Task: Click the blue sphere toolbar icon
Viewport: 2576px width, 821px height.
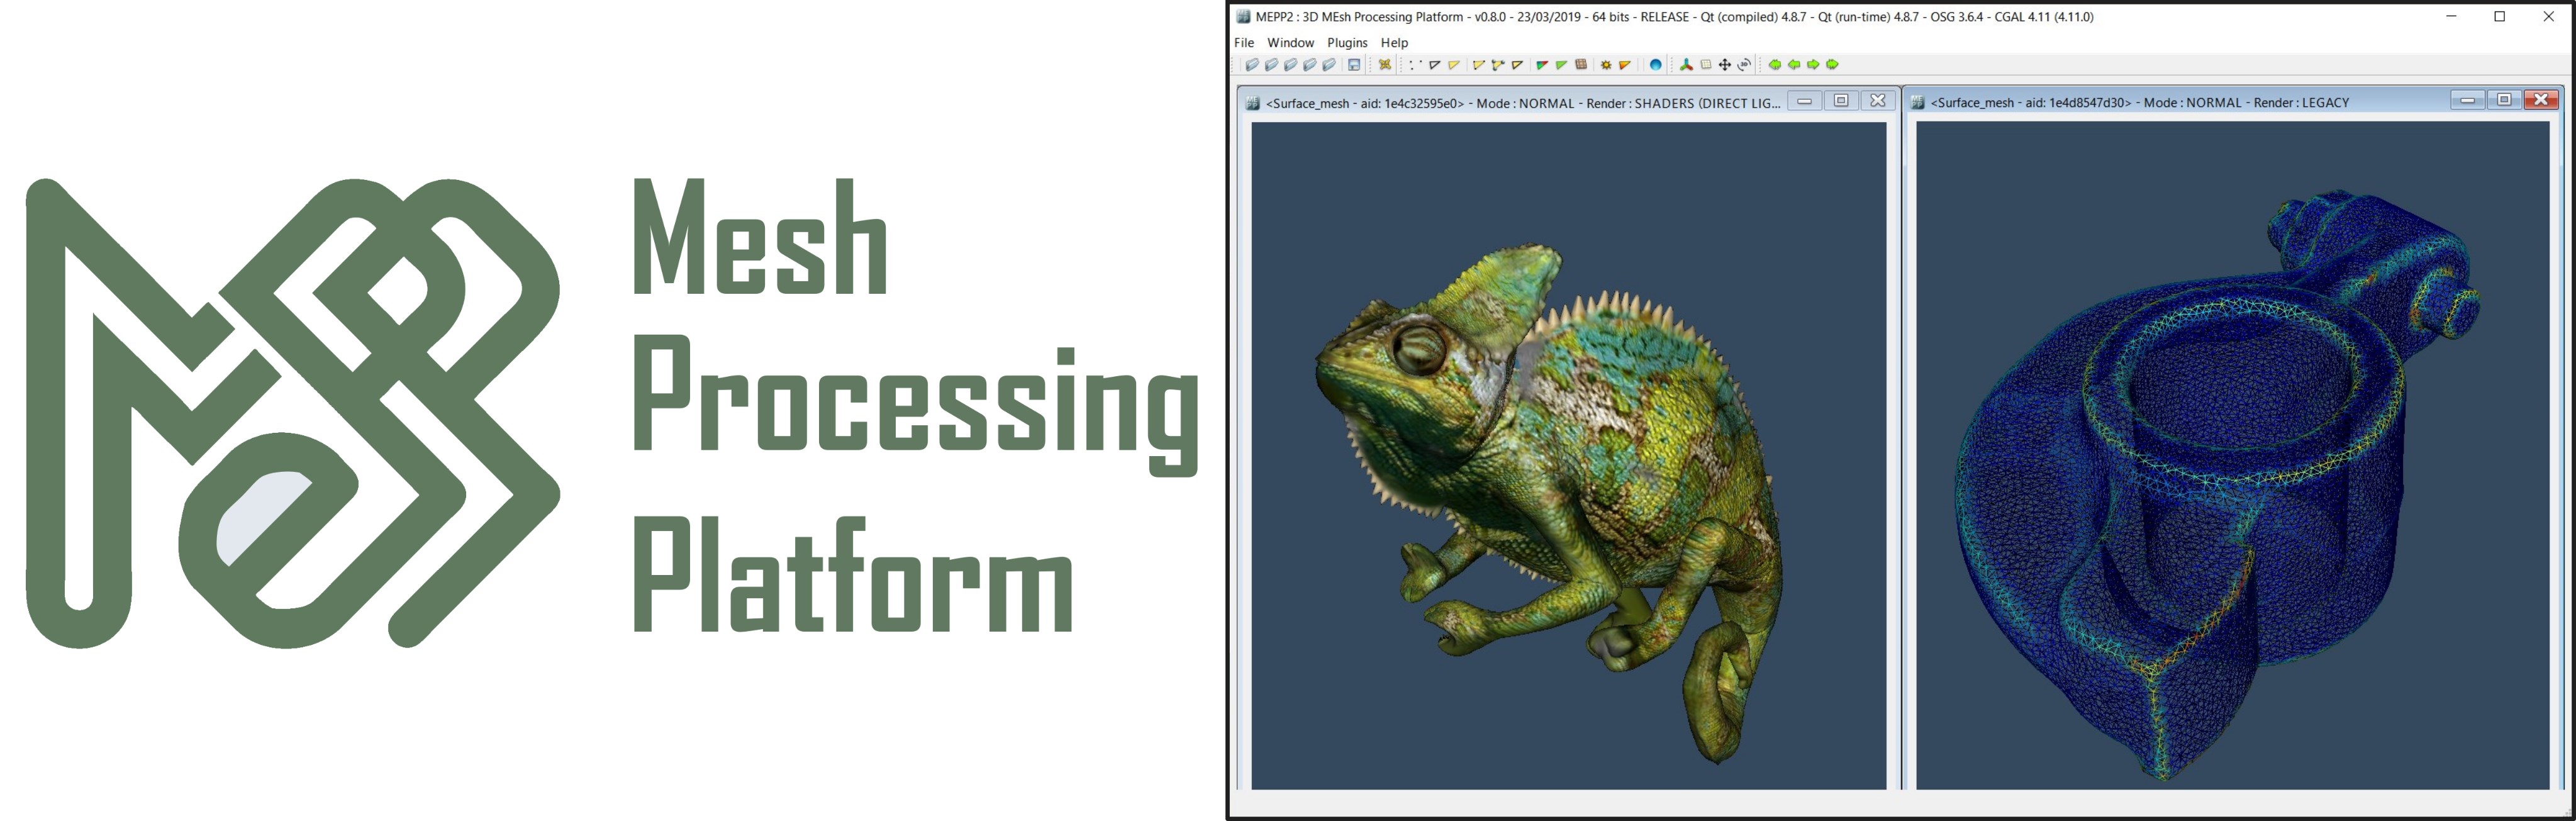Action: [1656, 65]
